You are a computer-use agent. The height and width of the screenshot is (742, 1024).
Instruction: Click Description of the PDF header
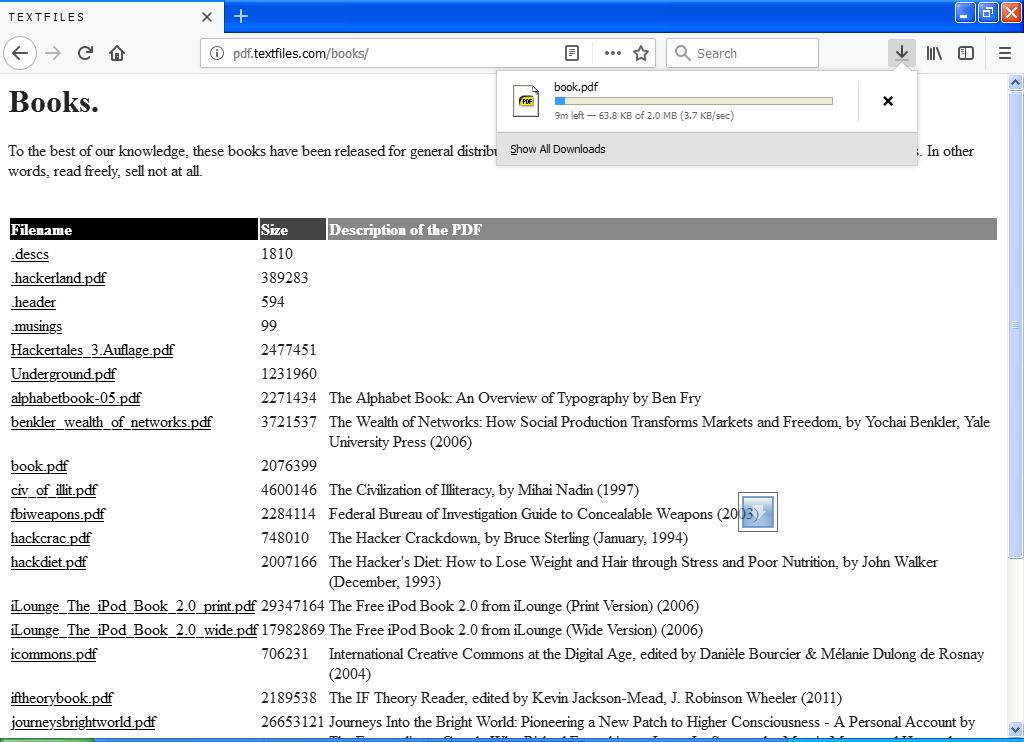click(662, 229)
